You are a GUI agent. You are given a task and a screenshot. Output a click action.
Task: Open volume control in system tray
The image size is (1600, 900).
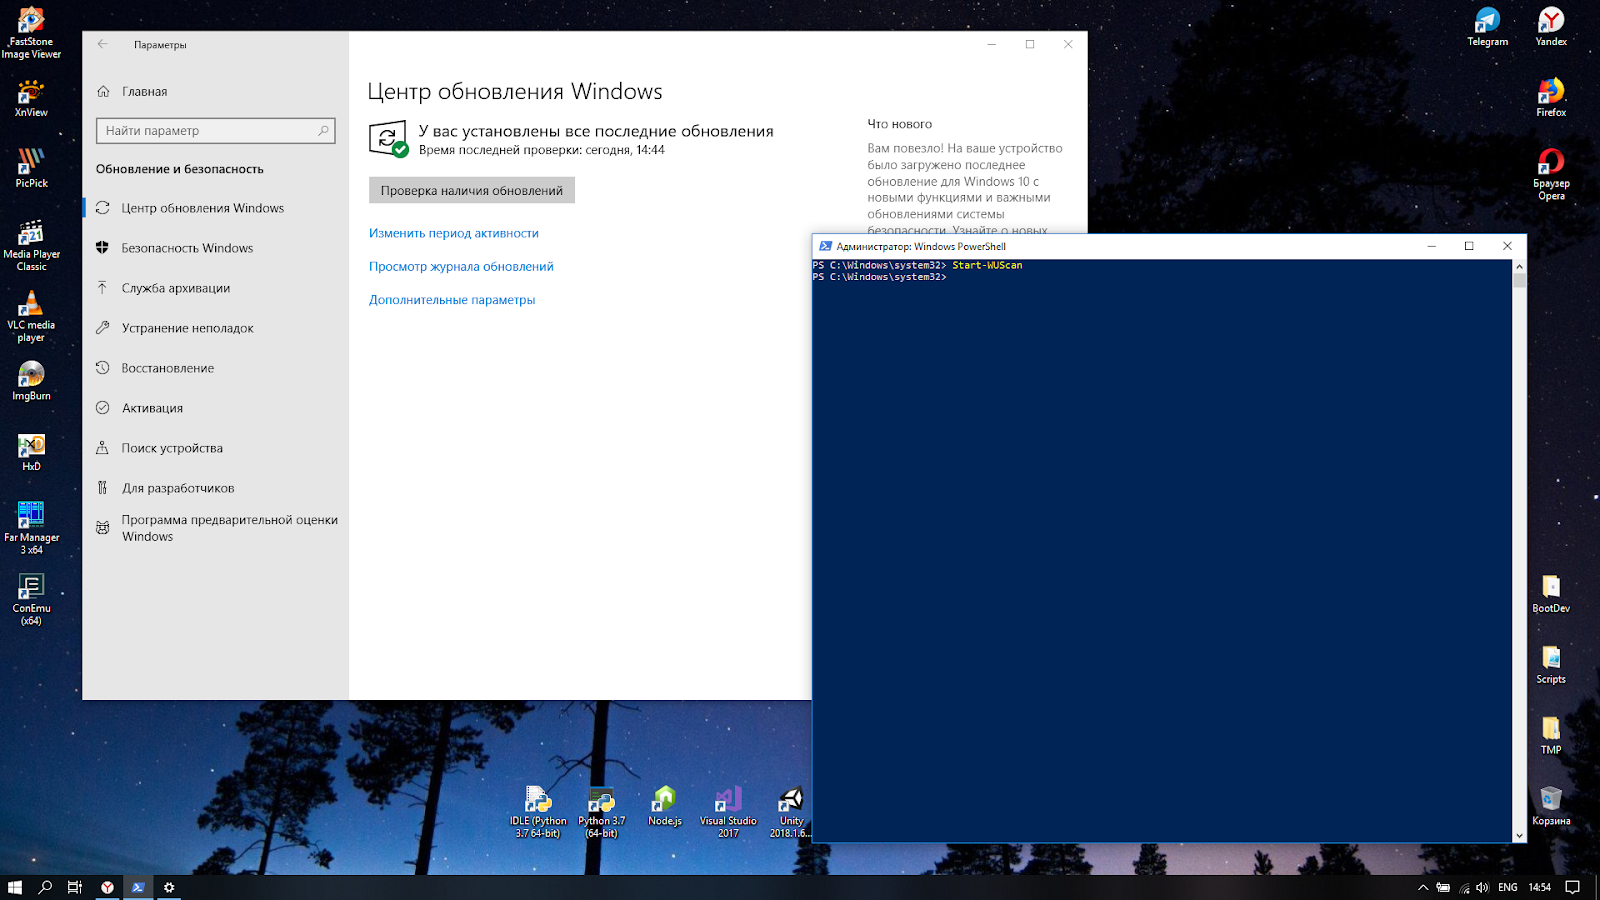(x=1482, y=887)
